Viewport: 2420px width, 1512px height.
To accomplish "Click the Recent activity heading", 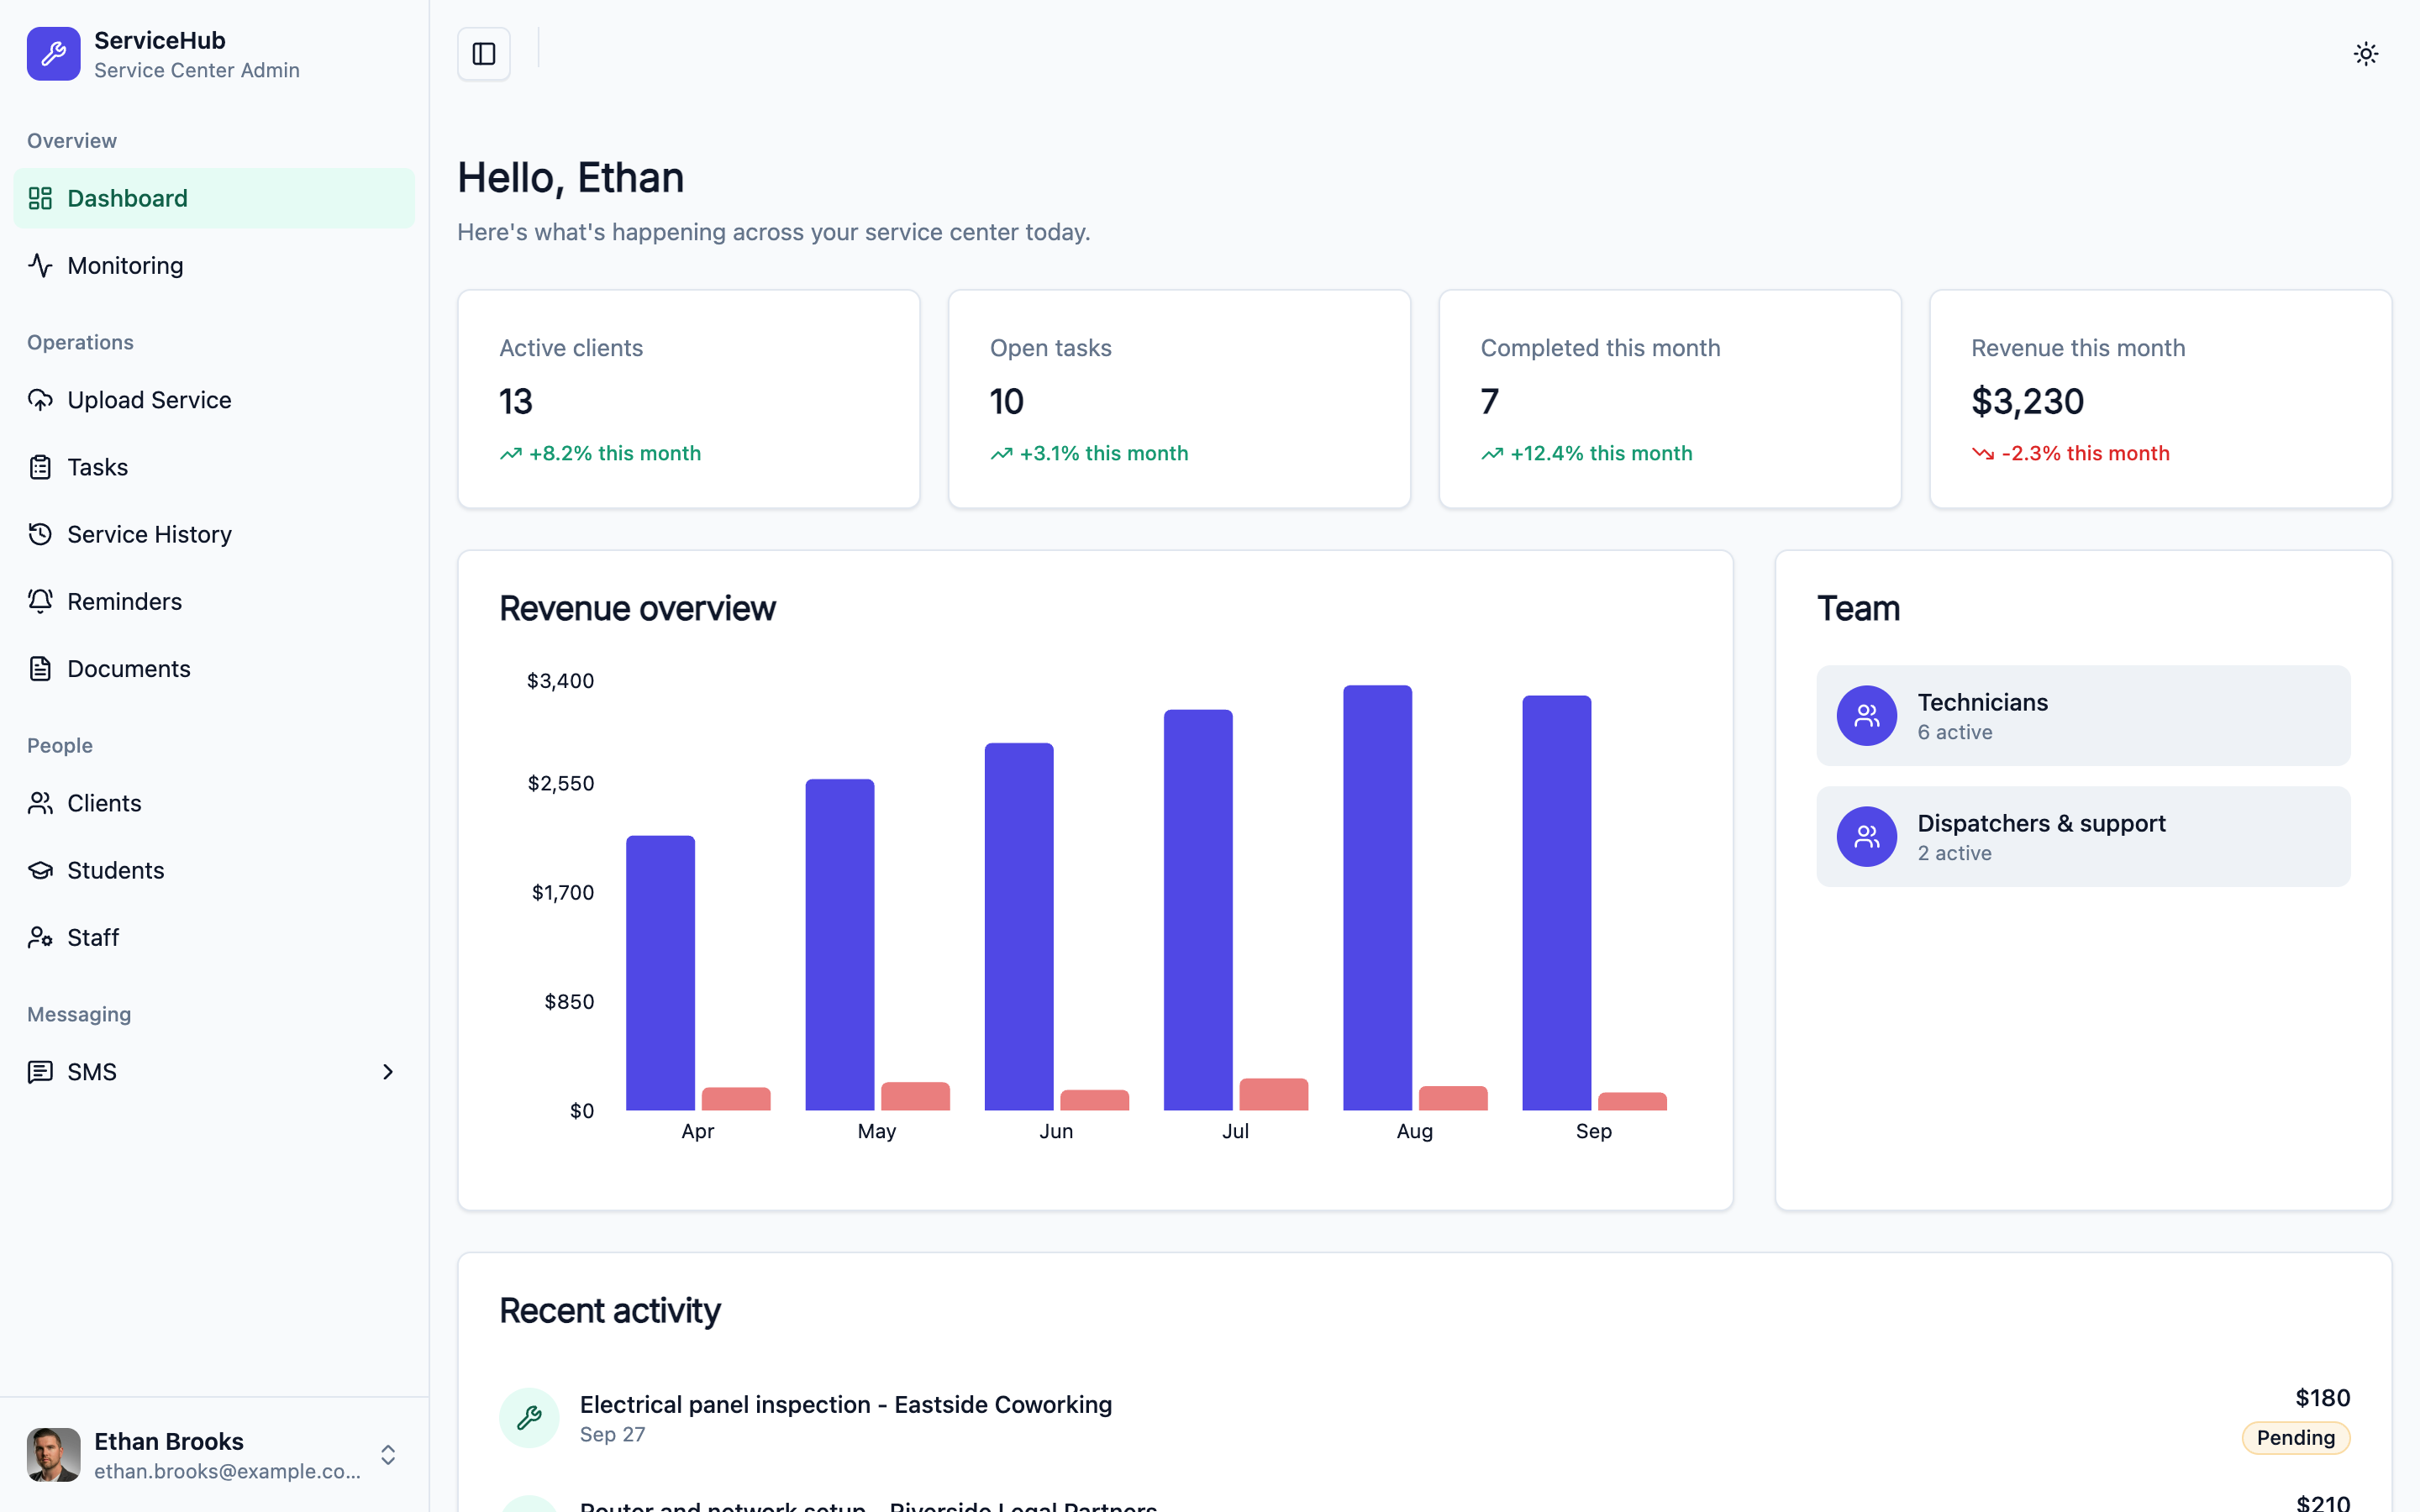I will [609, 1311].
